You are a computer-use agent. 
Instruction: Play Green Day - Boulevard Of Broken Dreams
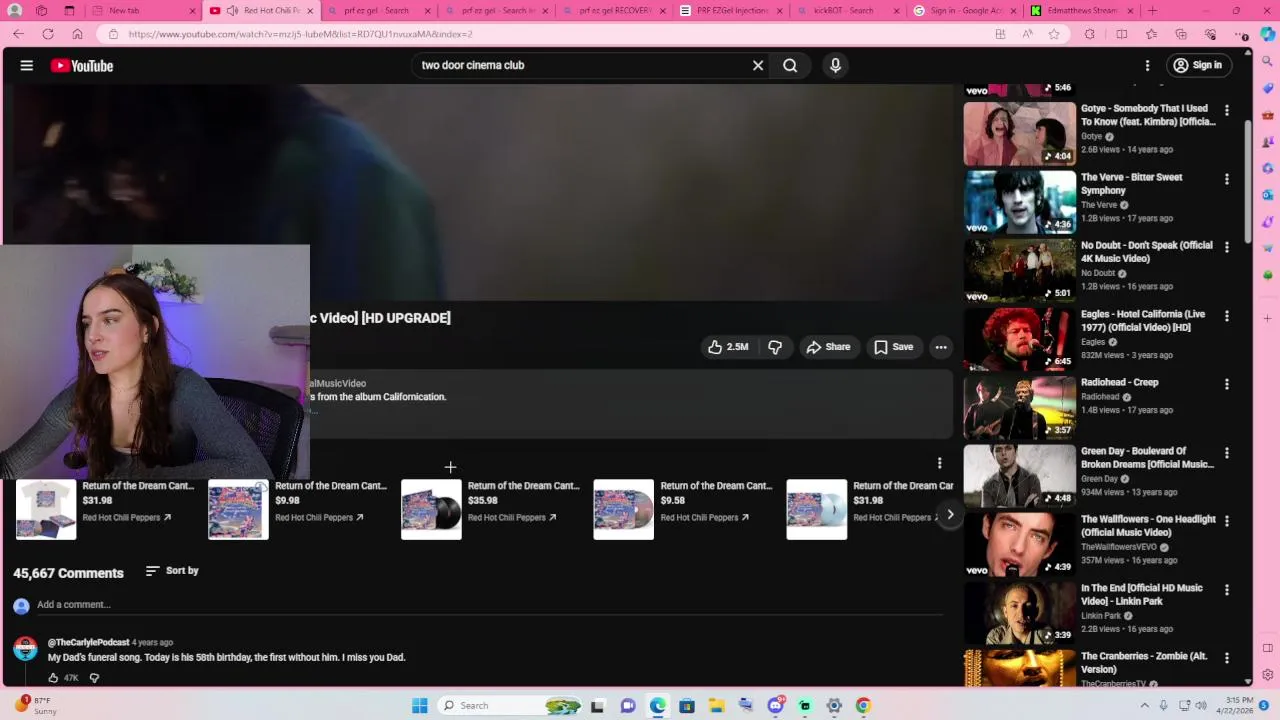(x=1020, y=476)
